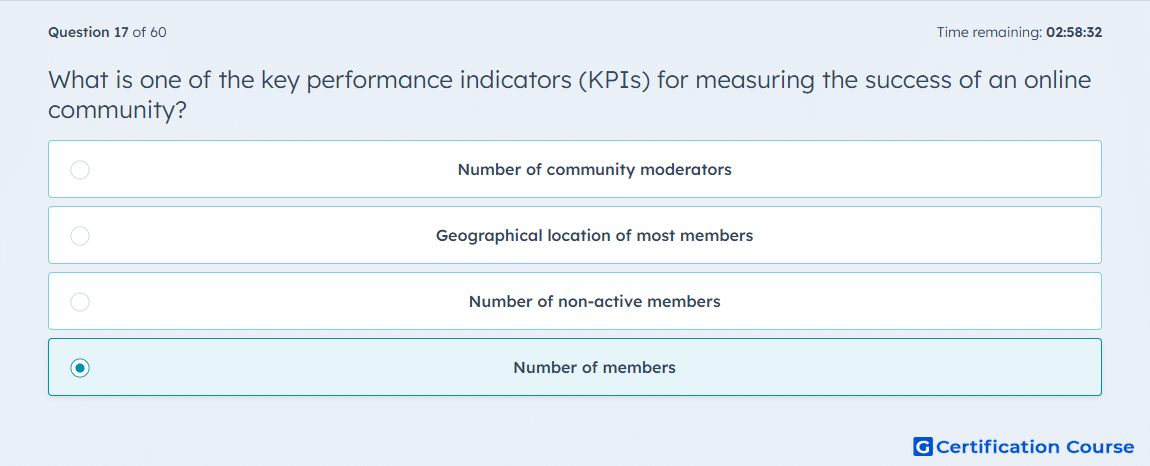This screenshot has width=1150, height=466.
Task: Click the 02:58:32 countdown timer value
Action: [1074, 32]
